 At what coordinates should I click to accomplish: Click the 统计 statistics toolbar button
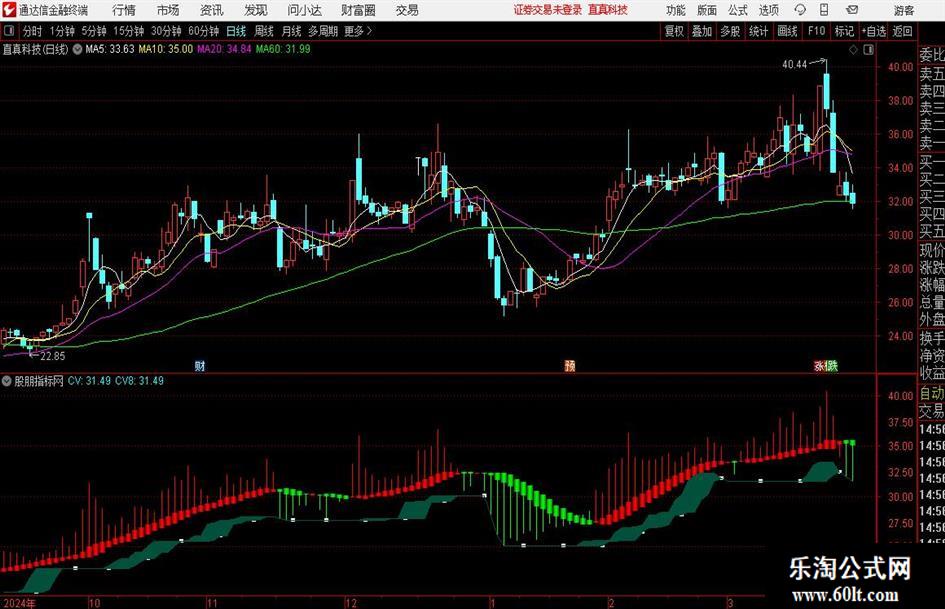point(758,31)
